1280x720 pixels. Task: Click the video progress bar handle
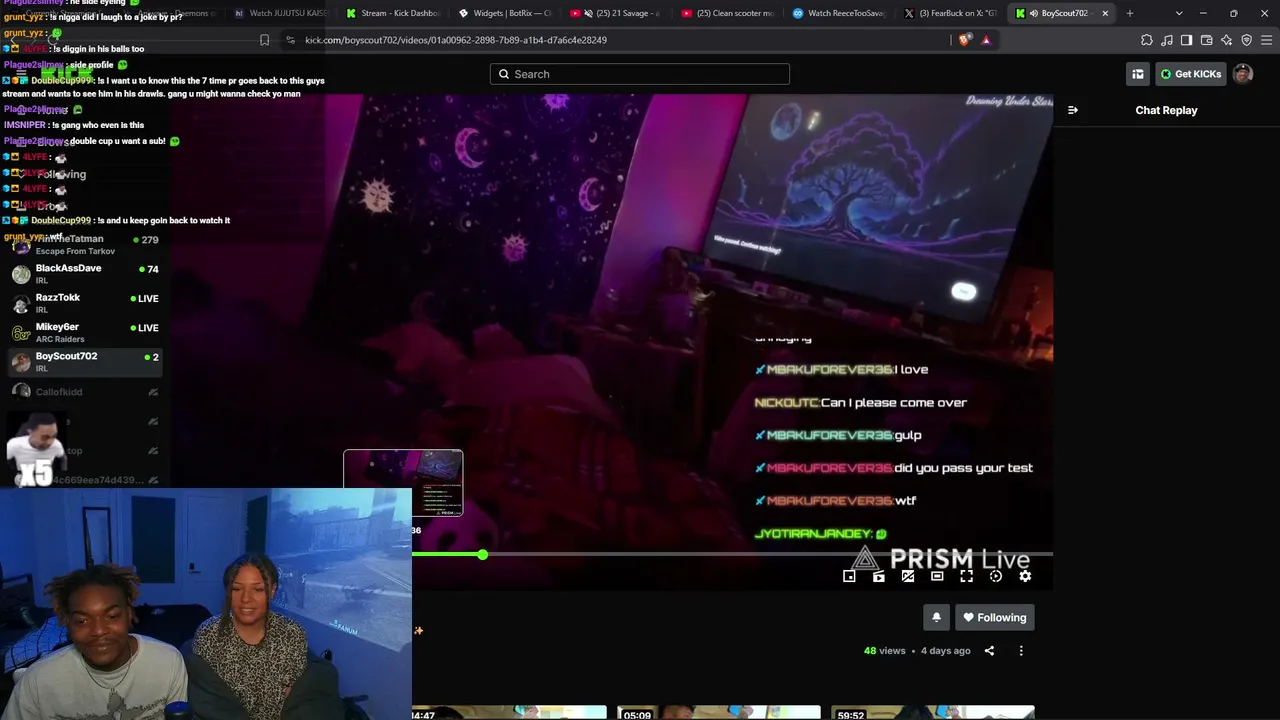pos(482,554)
